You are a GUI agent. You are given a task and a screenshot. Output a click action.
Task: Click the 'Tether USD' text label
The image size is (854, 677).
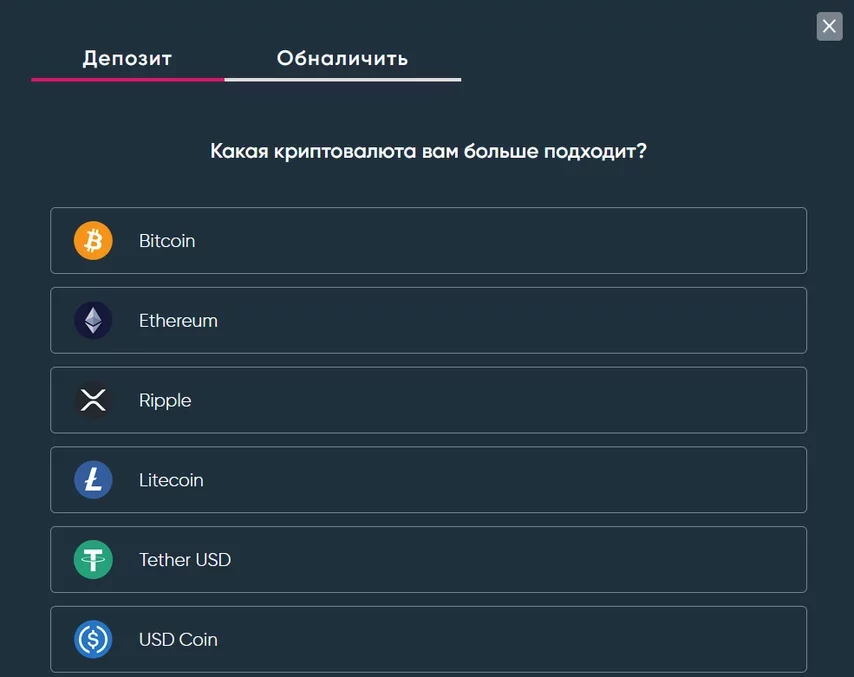click(x=185, y=560)
